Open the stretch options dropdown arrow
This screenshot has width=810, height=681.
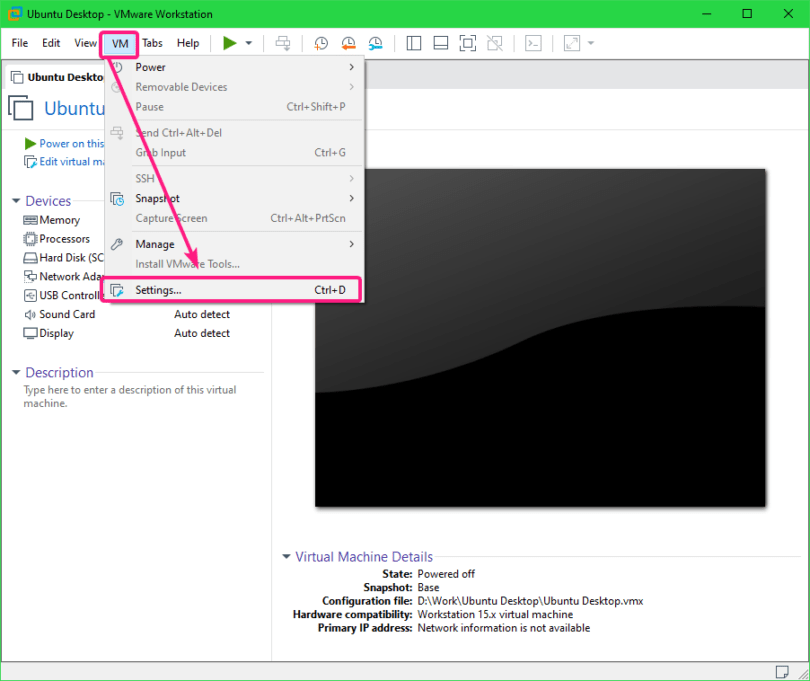(591, 43)
